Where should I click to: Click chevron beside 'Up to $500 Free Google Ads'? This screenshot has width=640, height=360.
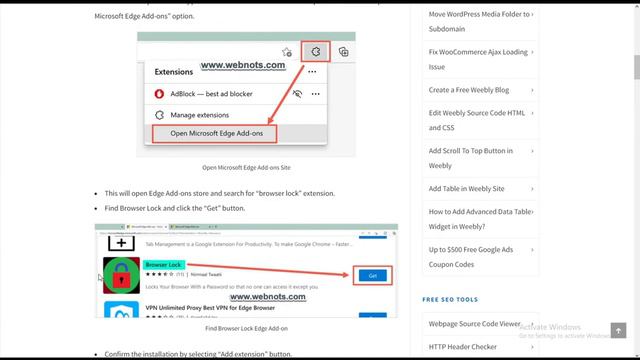click(x=532, y=250)
